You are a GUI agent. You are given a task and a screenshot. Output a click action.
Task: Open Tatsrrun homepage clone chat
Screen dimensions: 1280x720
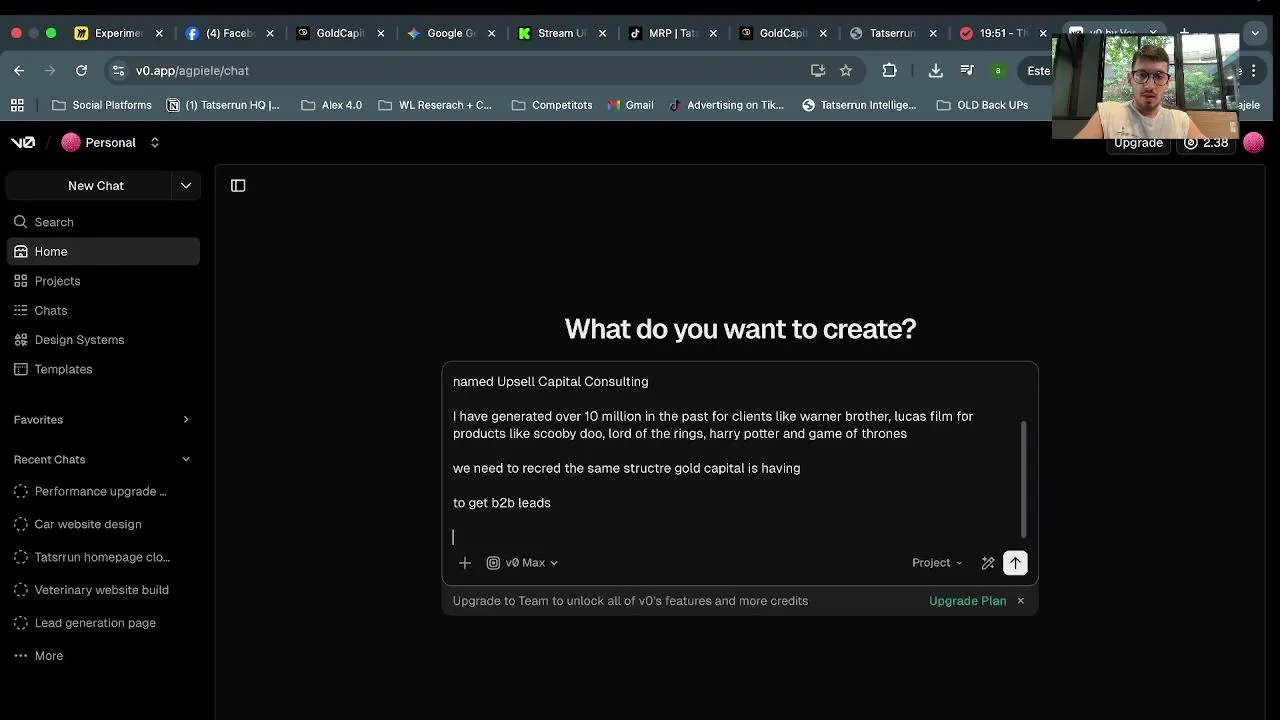[x=103, y=557]
